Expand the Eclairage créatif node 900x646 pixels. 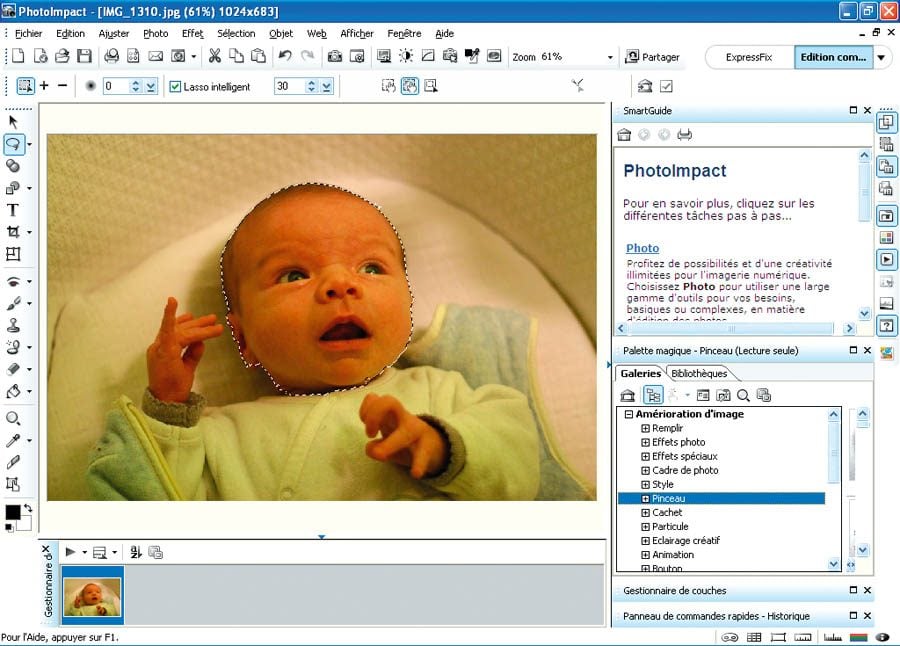[645, 541]
